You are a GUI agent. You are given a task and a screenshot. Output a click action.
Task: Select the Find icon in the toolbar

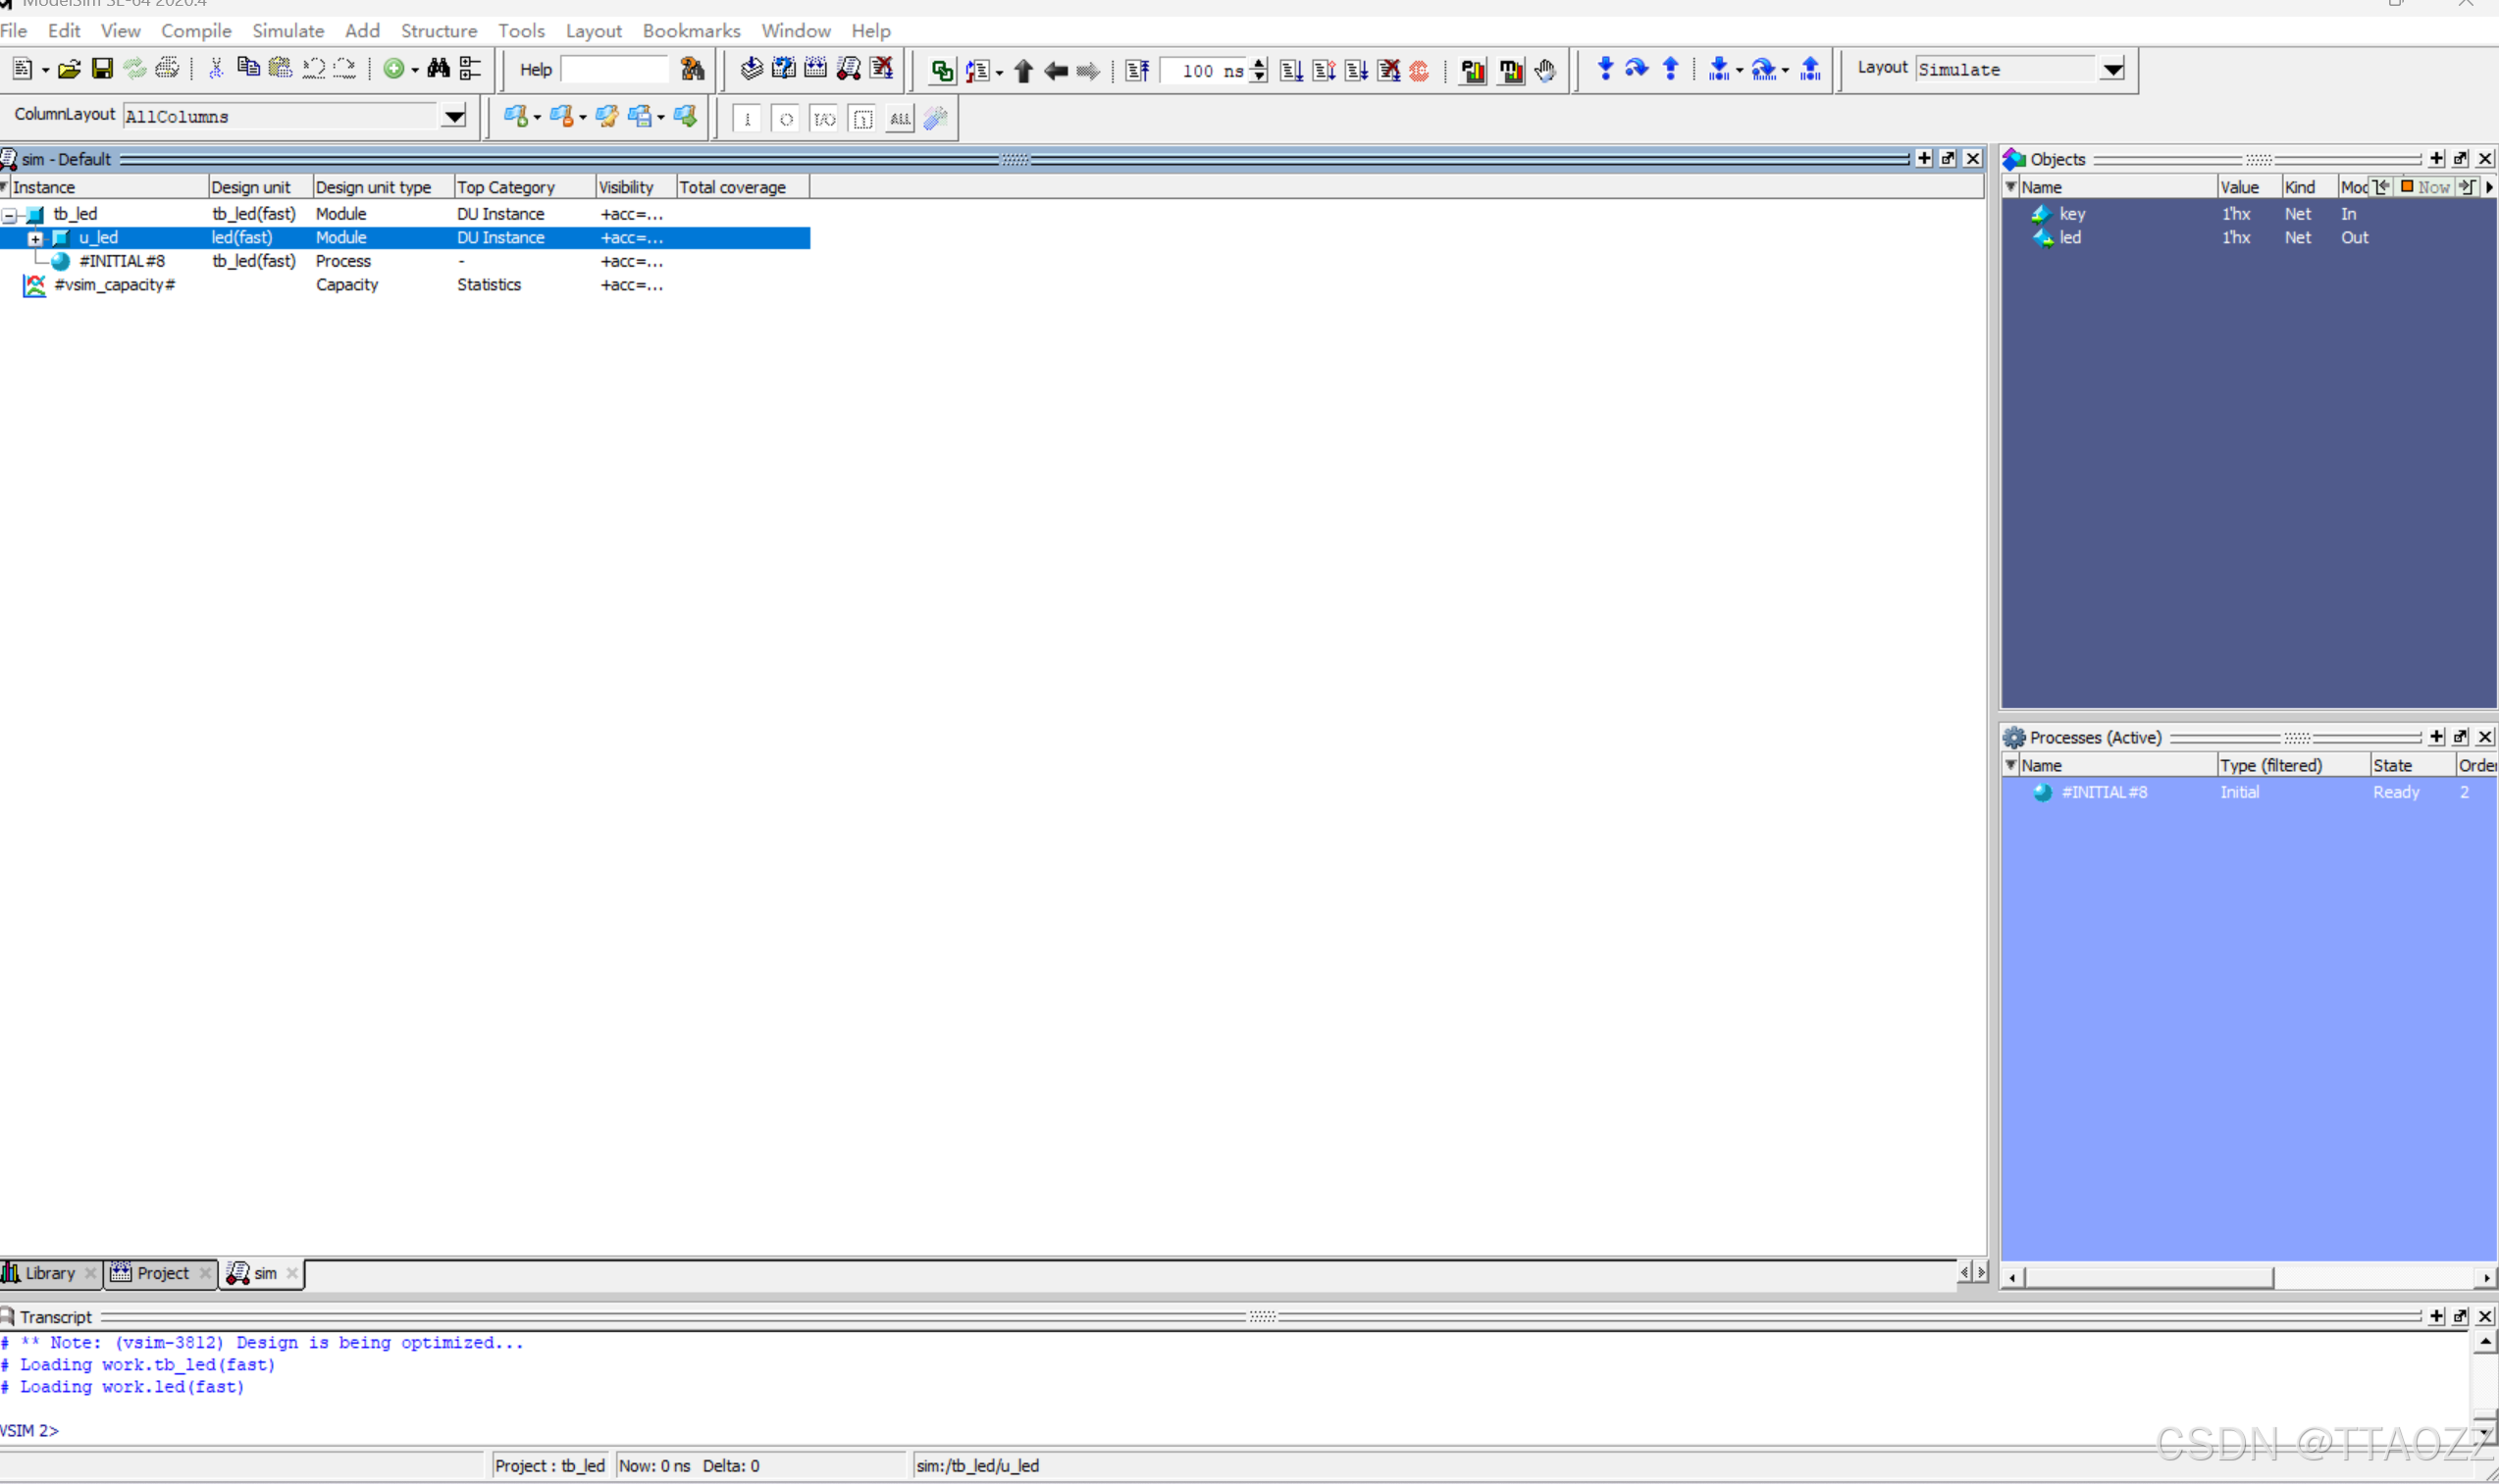tap(440, 68)
